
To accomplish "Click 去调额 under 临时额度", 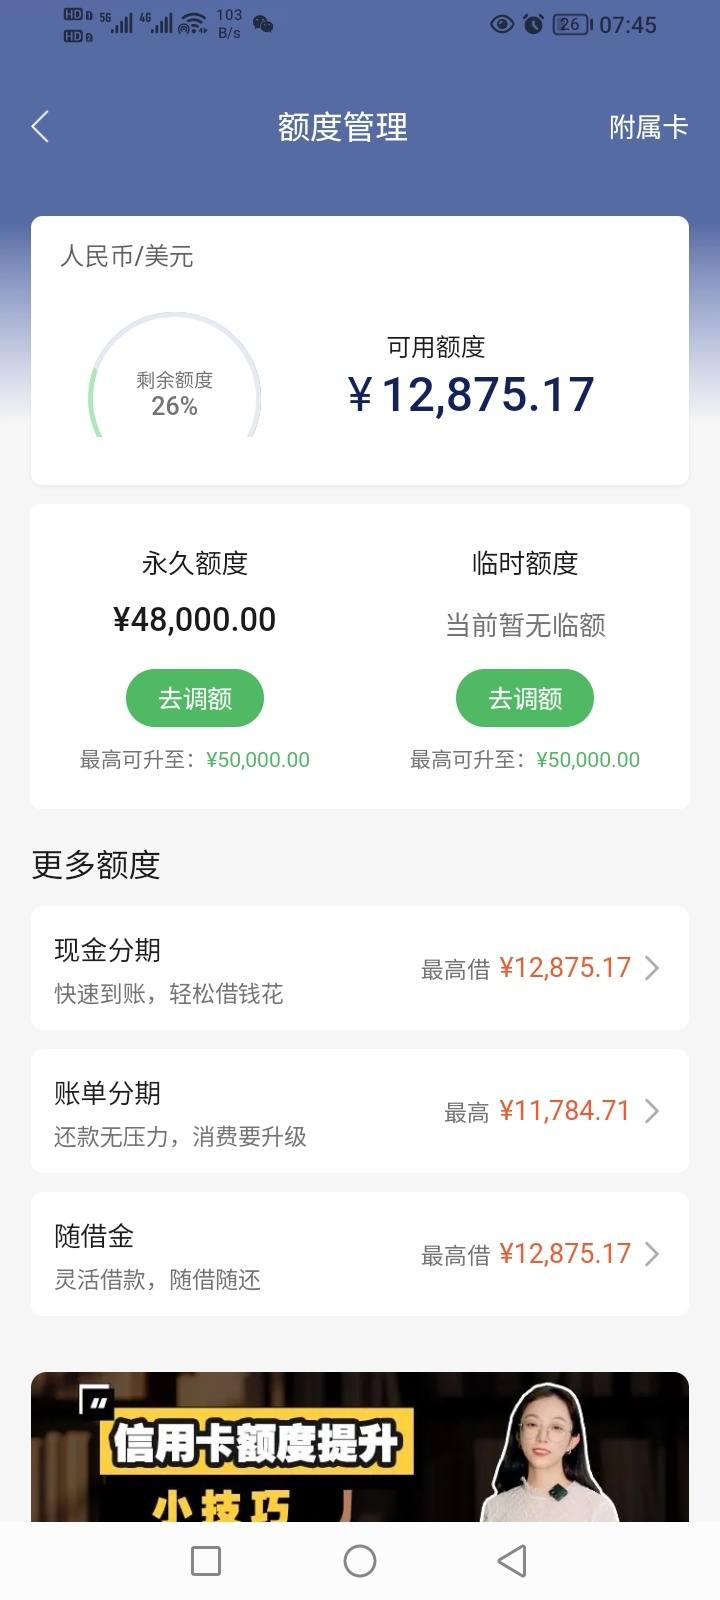I will click(525, 698).
